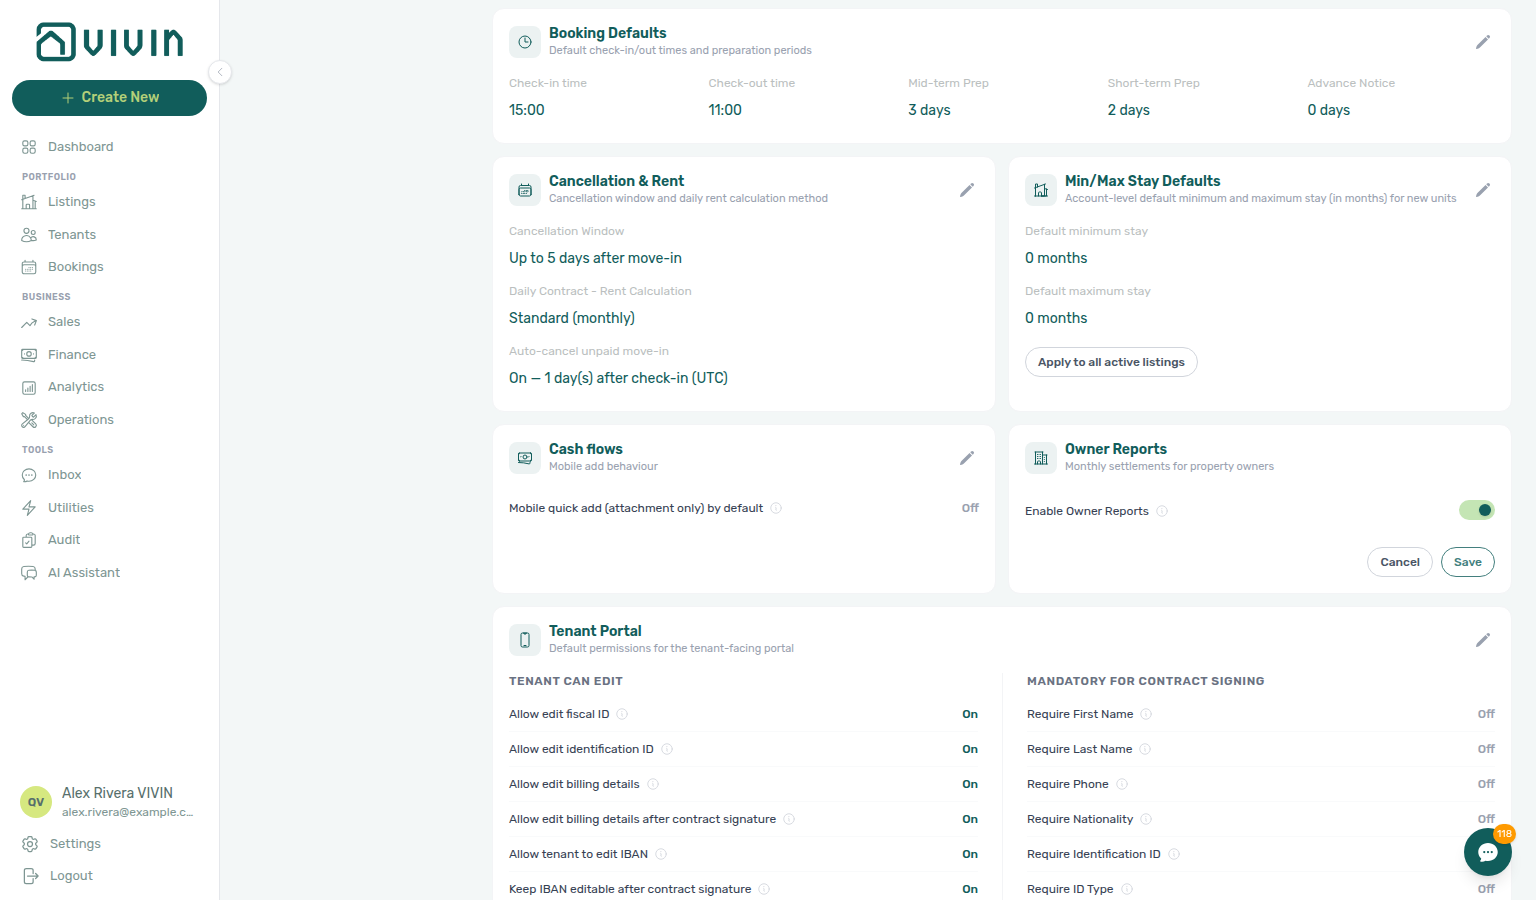
Task: Click the AI Assistant icon
Action: pyautogui.click(x=29, y=573)
